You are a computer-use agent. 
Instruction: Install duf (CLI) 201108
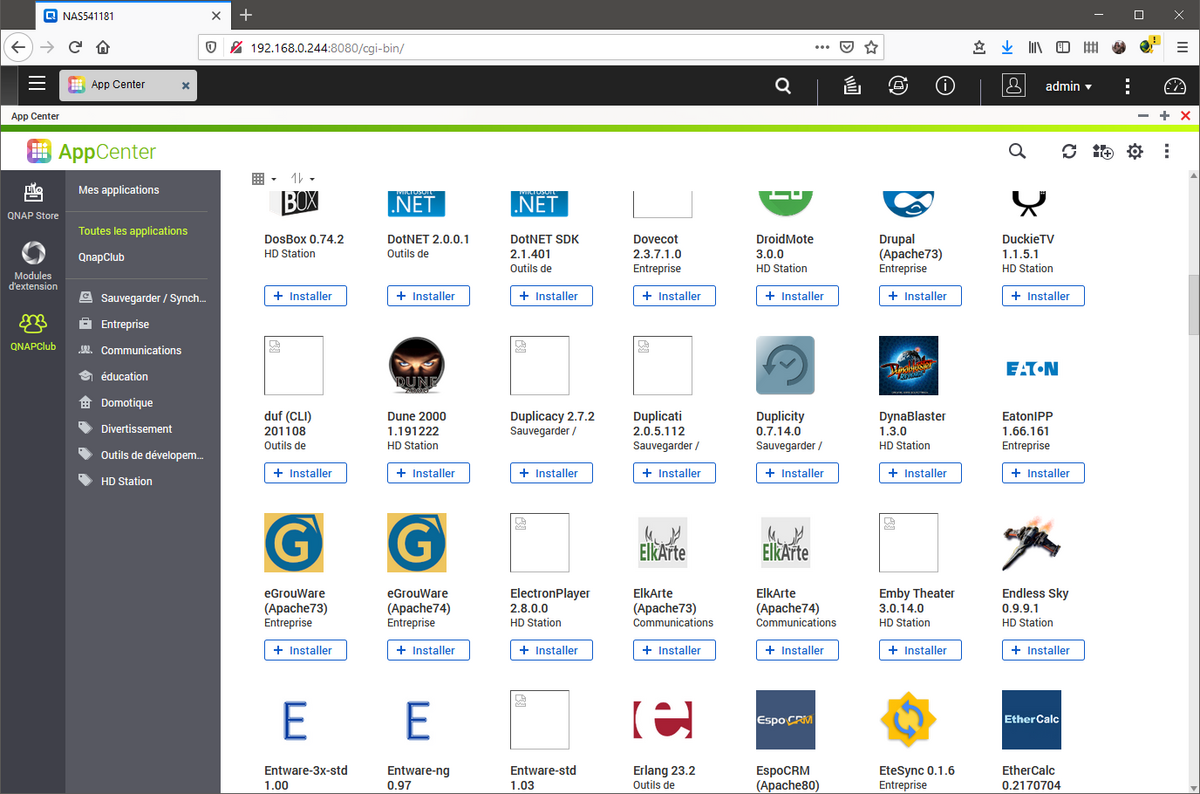point(305,473)
